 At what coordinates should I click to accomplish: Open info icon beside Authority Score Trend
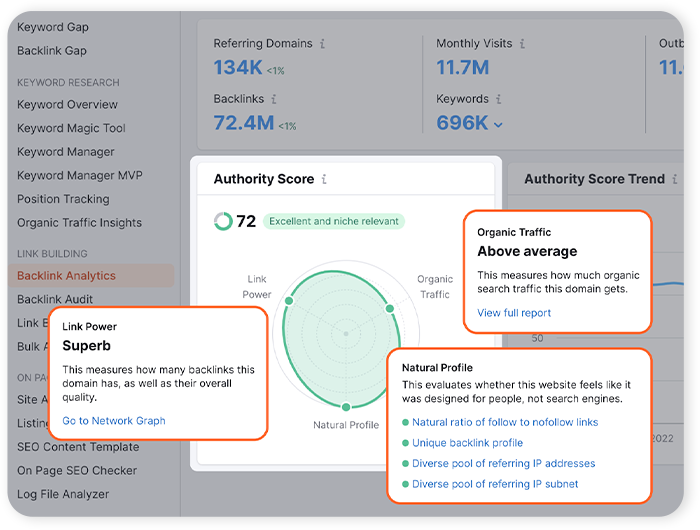tap(675, 179)
